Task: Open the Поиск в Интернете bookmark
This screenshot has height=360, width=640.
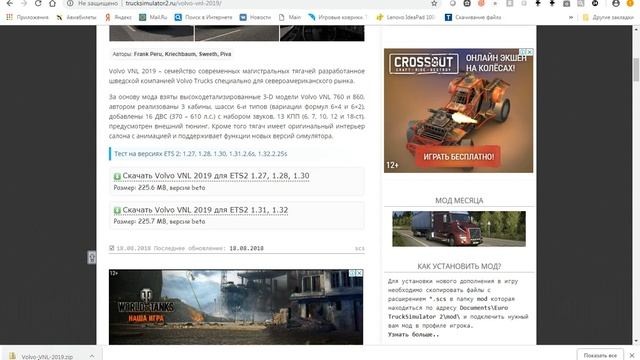Action: click(203, 17)
